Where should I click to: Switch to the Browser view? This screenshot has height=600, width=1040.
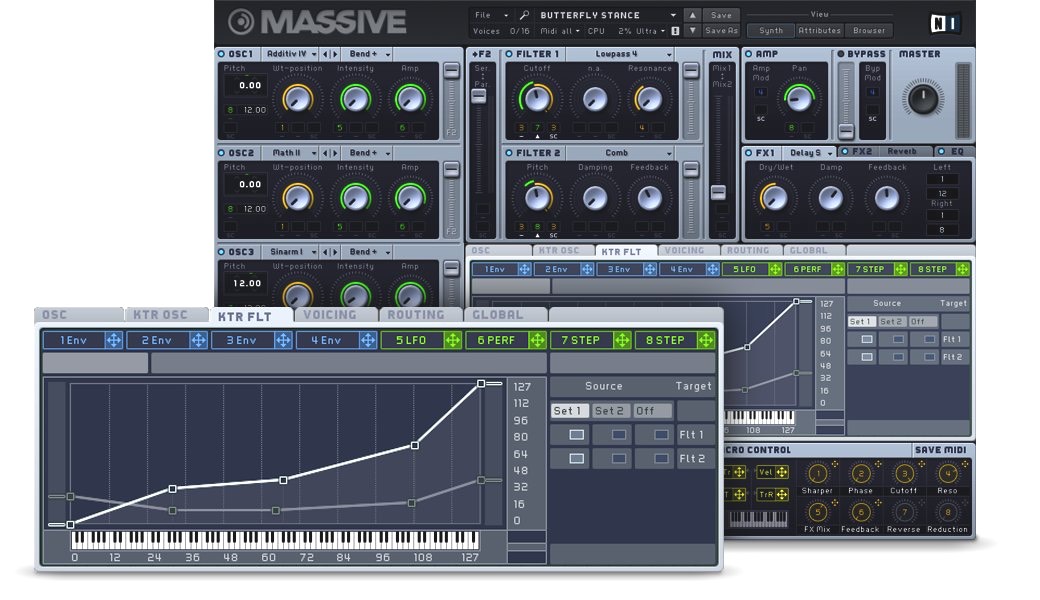tap(869, 31)
